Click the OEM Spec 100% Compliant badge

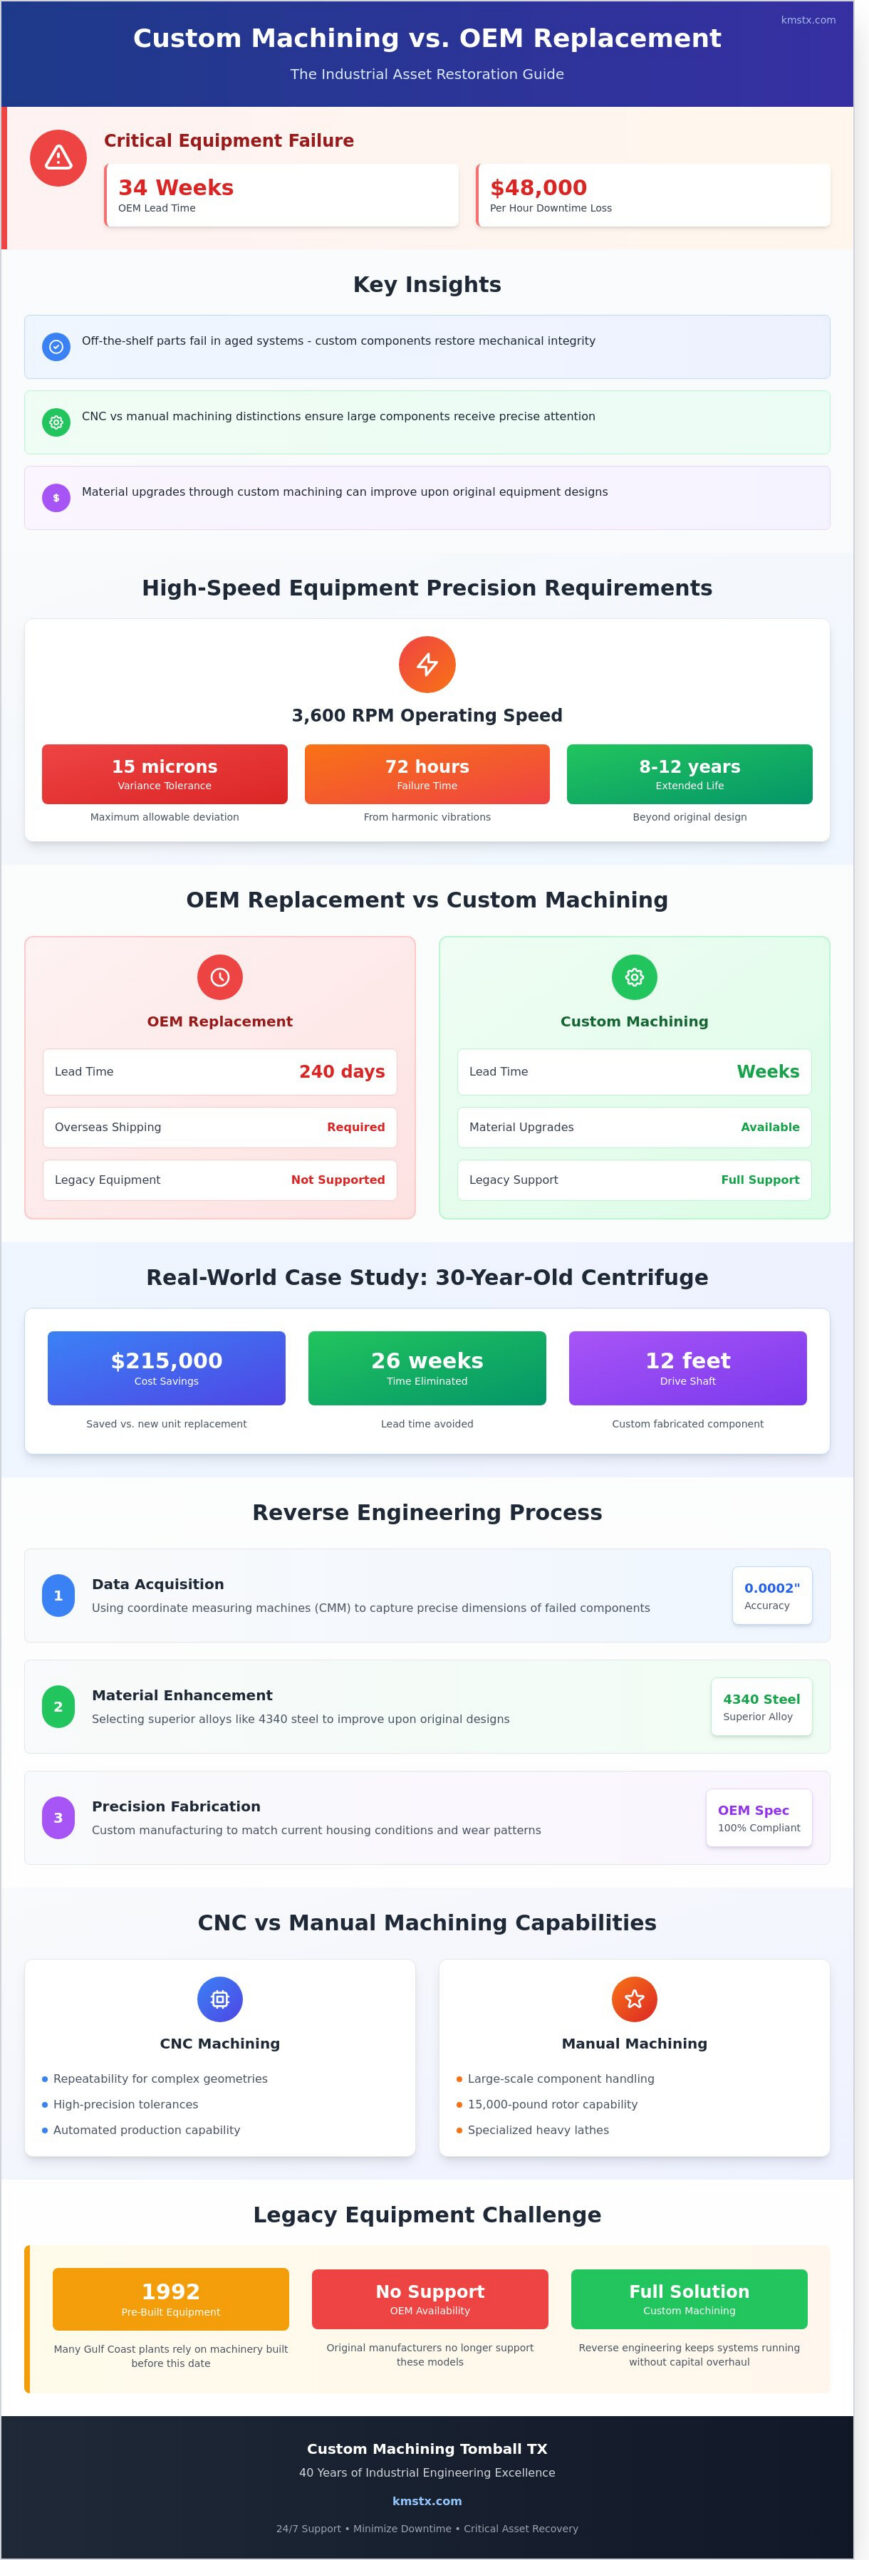pyautogui.click(x=759, y=1817)
